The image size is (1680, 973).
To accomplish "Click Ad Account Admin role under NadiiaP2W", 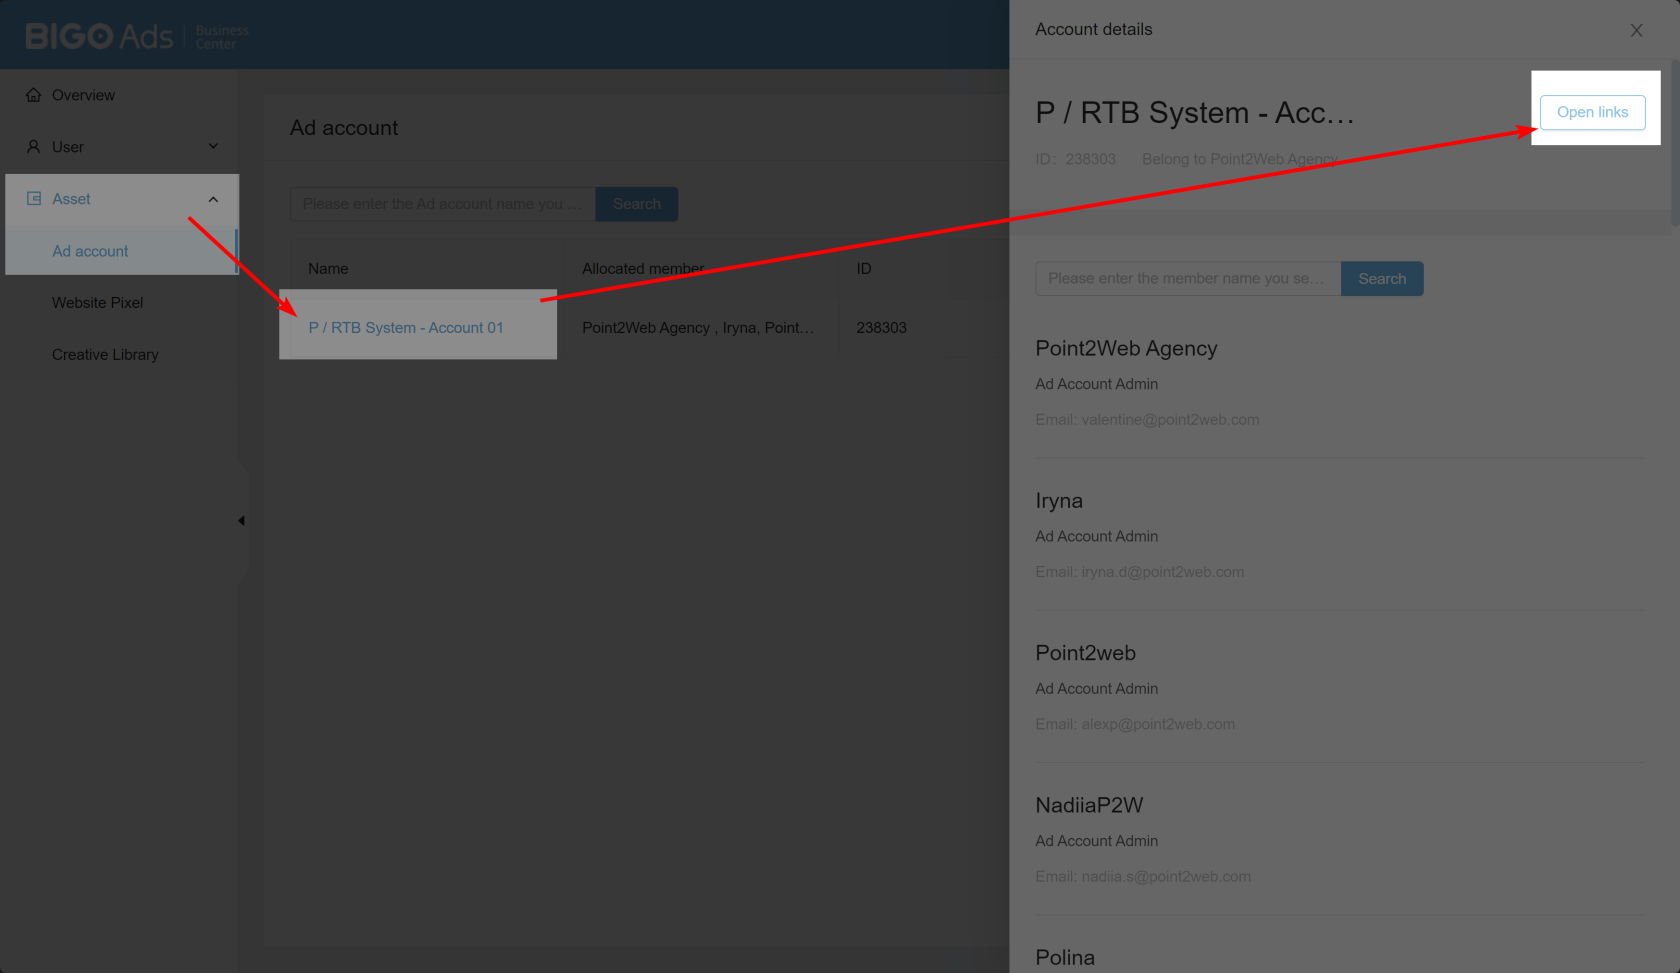I will point(1097,842).
